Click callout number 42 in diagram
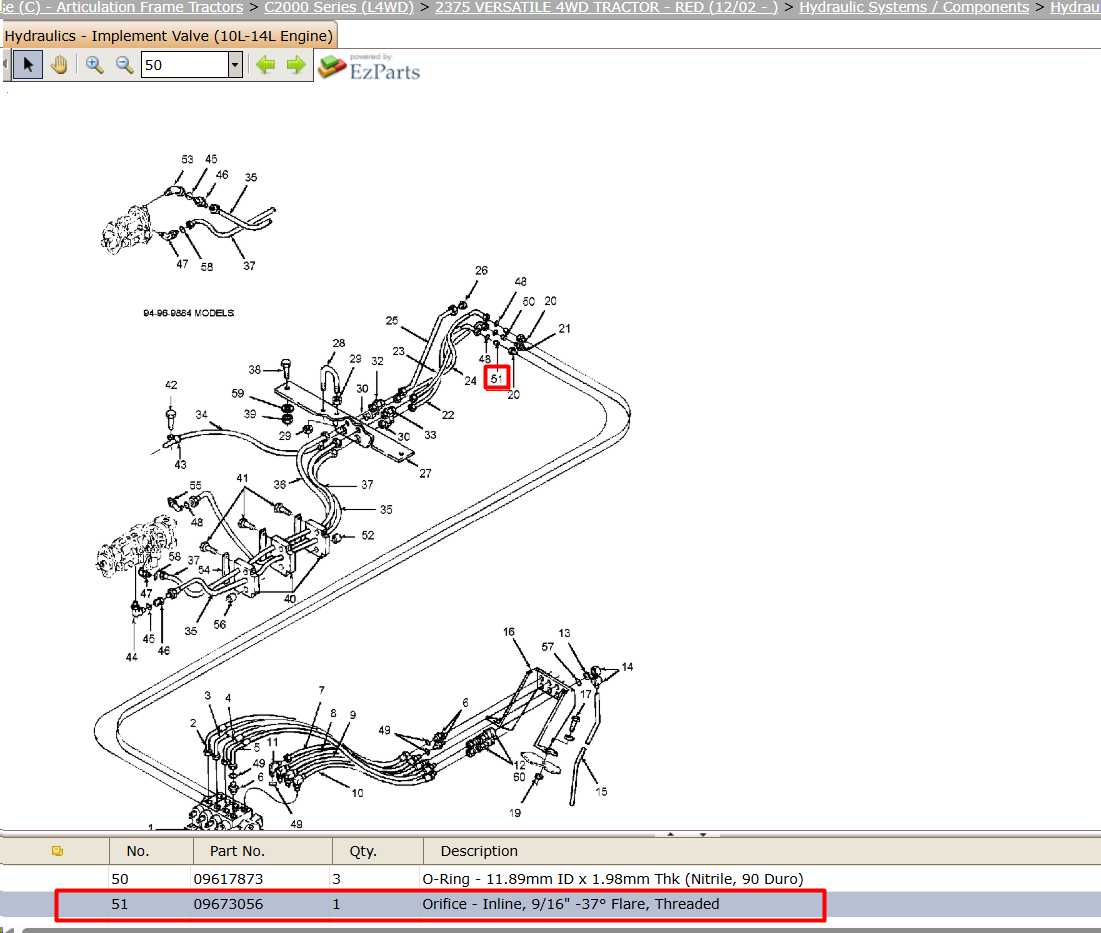1101x933 pixels. 171,385
